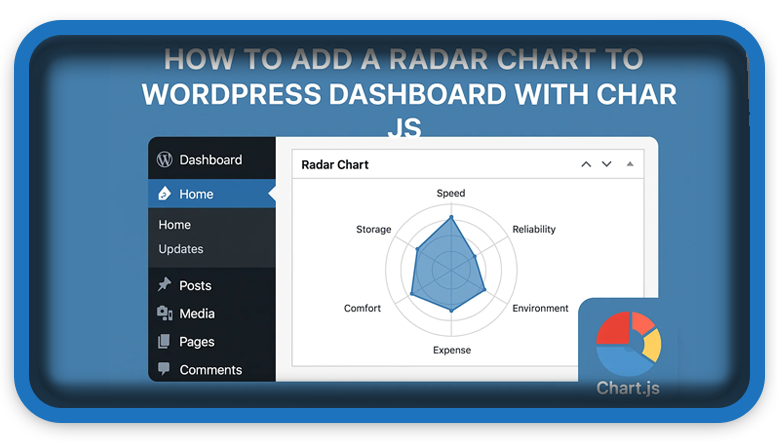Click the Chart.js pie logo
777x441 pixels.
click(x=628, y=343)
